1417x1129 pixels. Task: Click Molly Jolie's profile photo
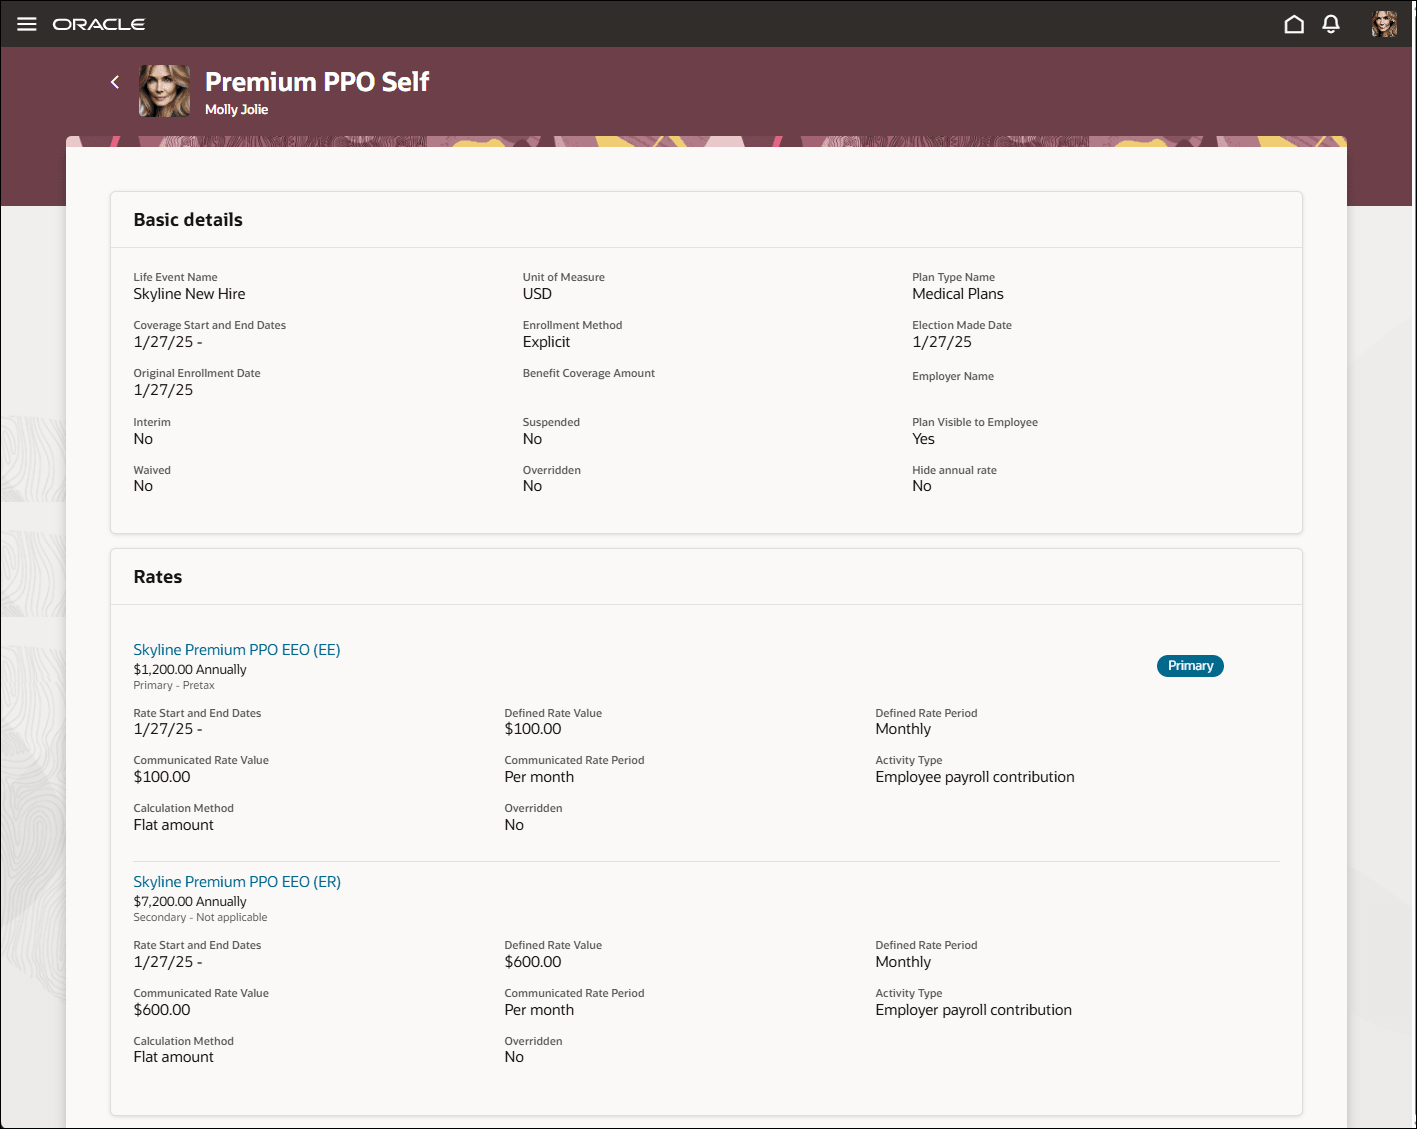click(x=164, y=91)
